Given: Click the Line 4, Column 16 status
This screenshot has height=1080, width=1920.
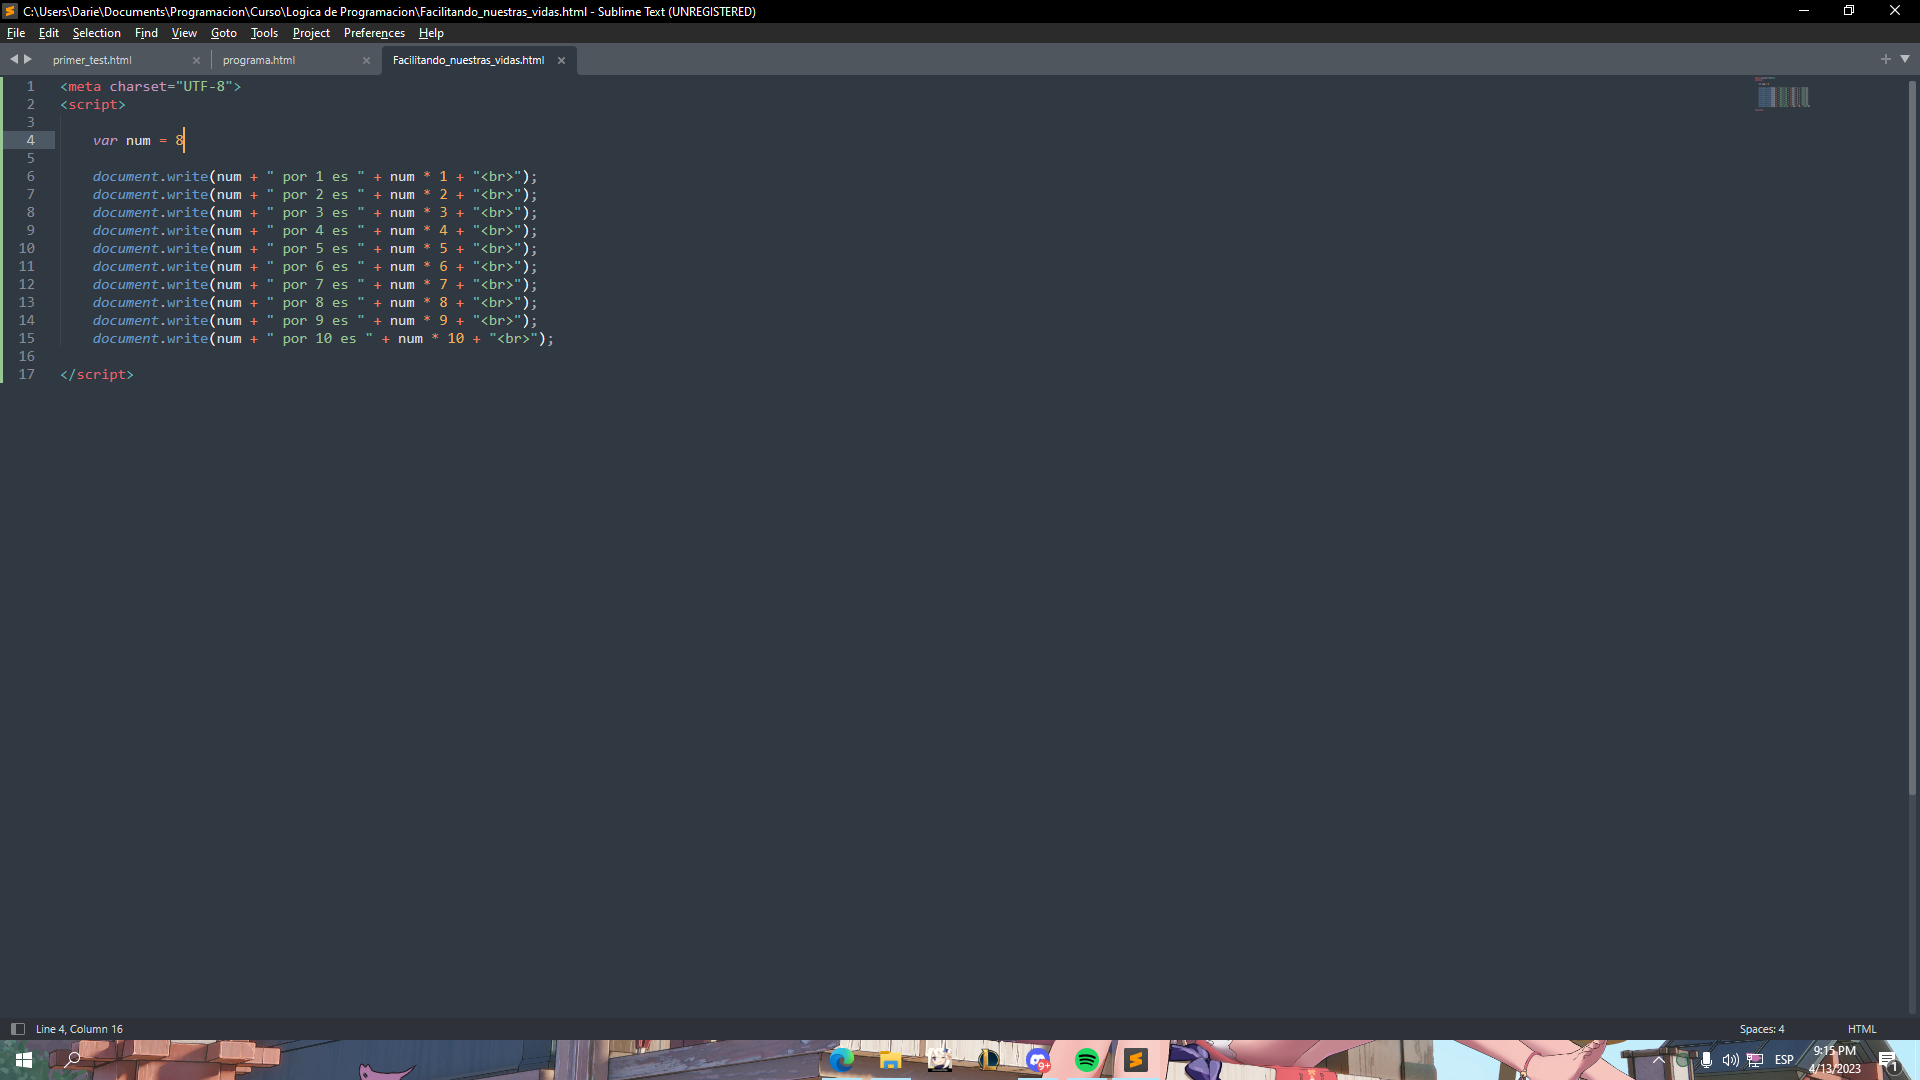Looking at the screenshot, I should (x=79, y=1029).
